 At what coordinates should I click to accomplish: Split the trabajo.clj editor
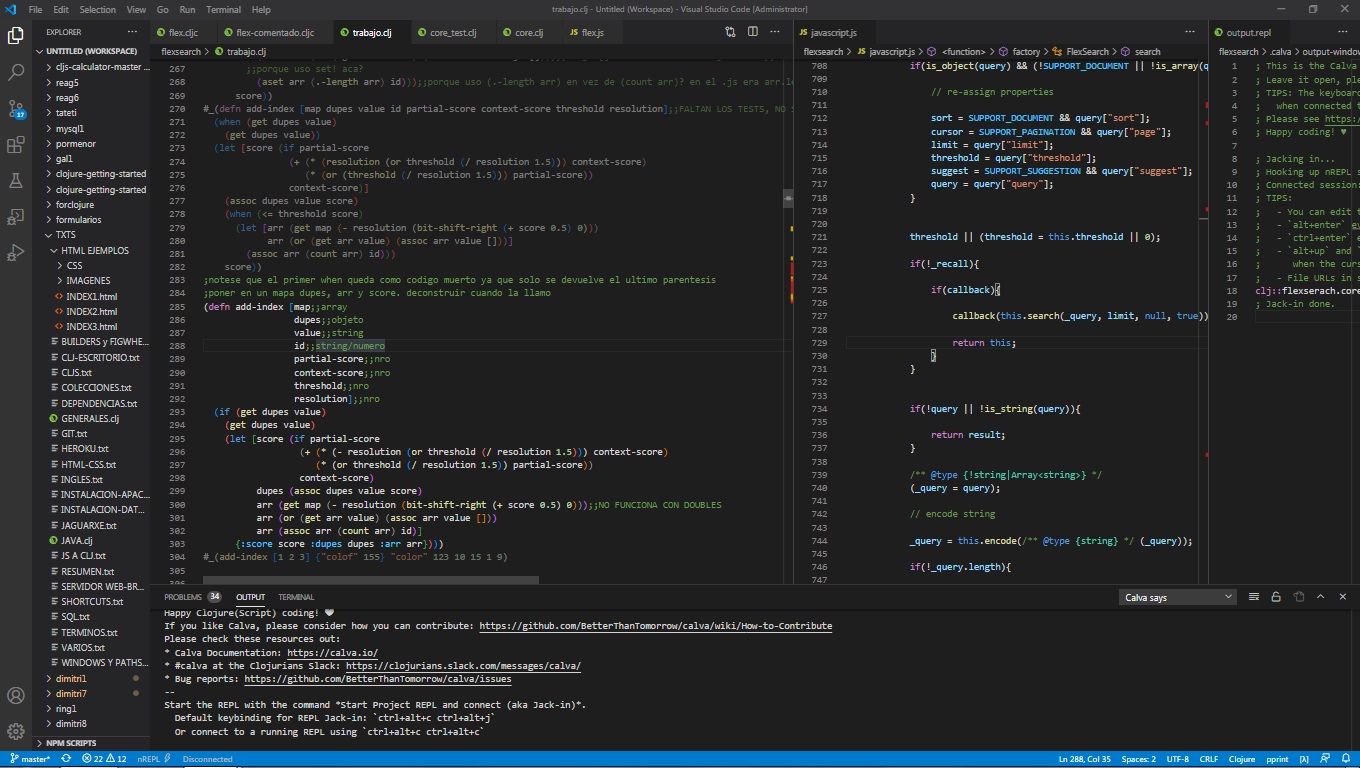752,32
